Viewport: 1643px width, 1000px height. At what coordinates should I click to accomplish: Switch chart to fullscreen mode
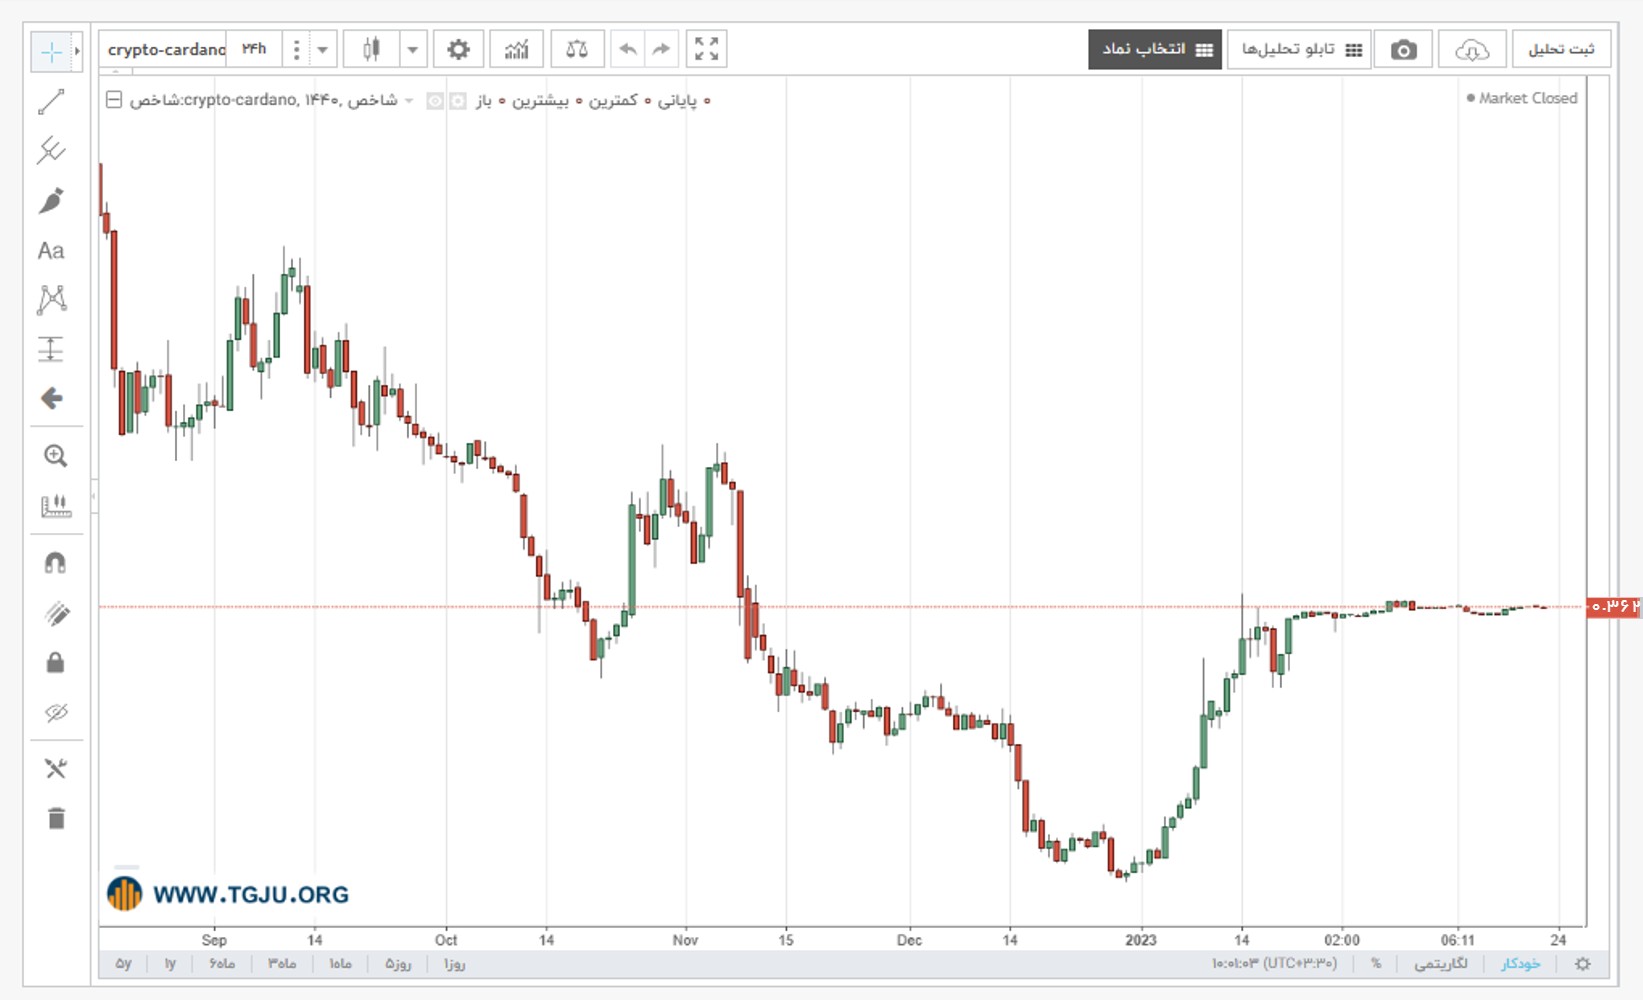tap(706, 49)
